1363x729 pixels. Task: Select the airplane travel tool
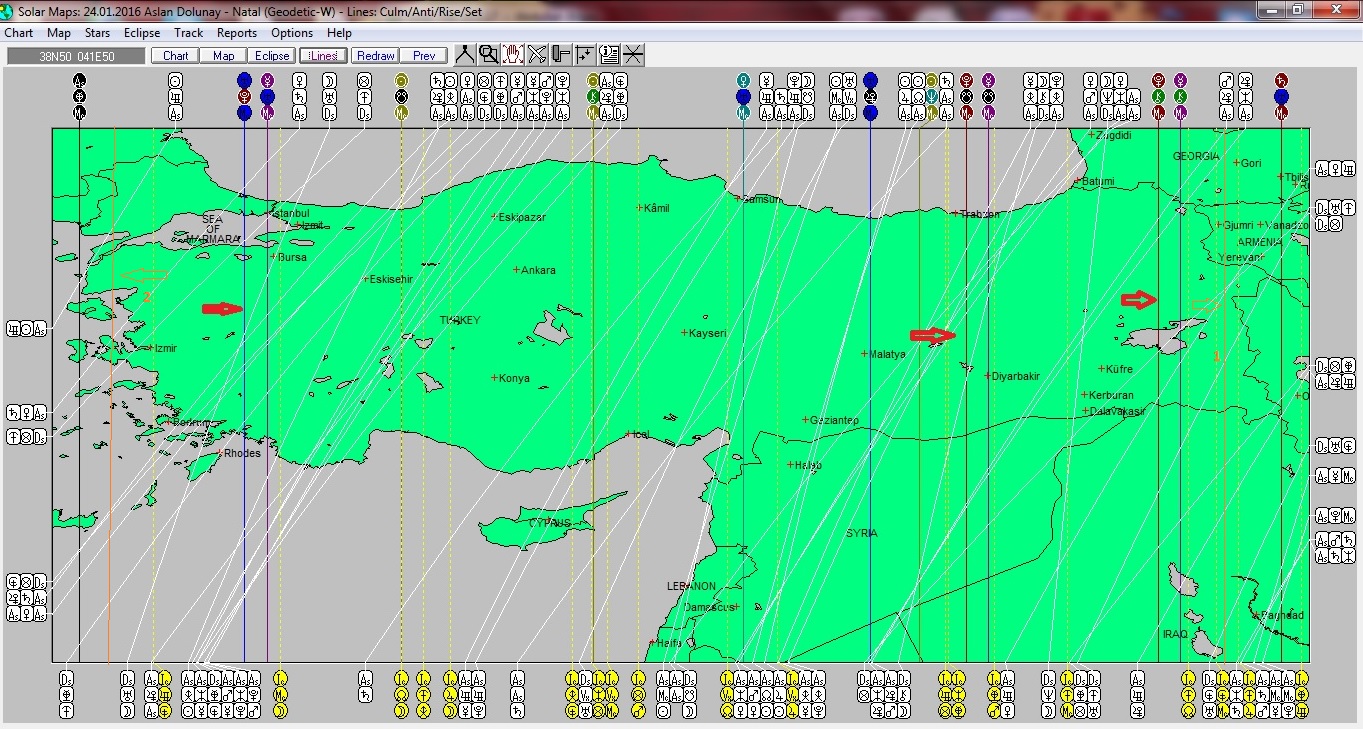[537, 55]
